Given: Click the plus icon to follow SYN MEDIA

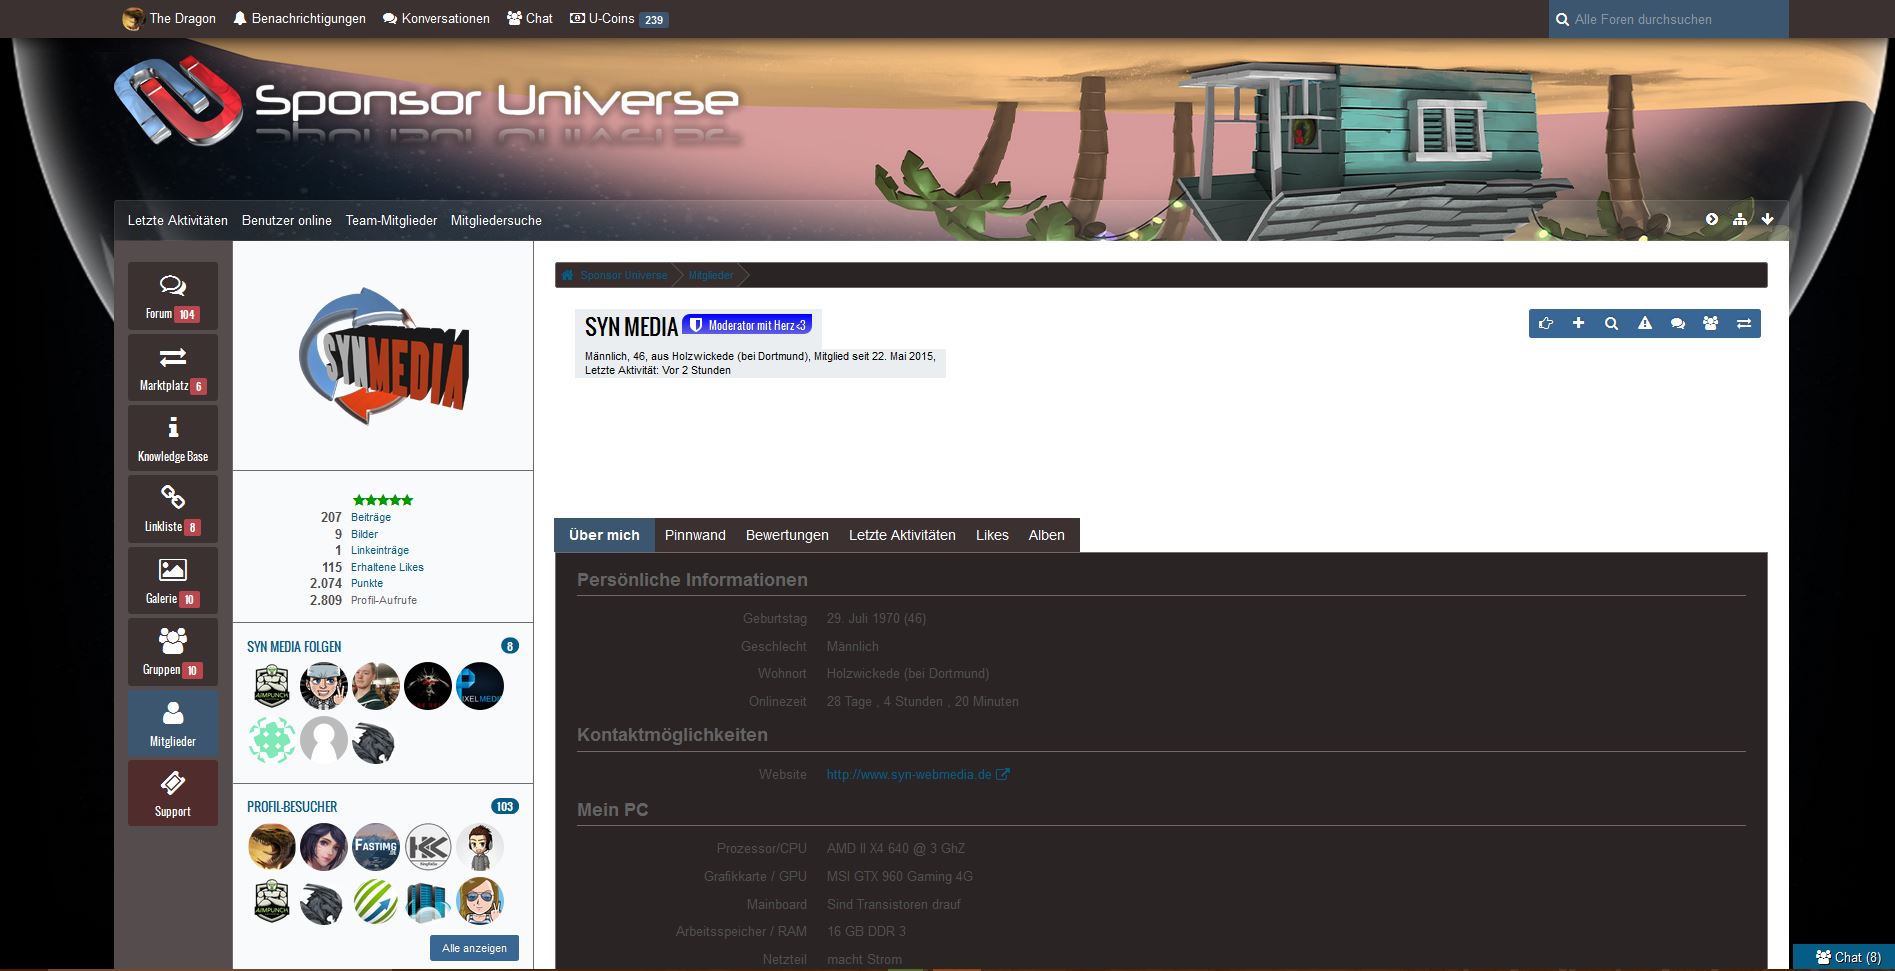Looking at the screenshot, I should coord(1578,323).
